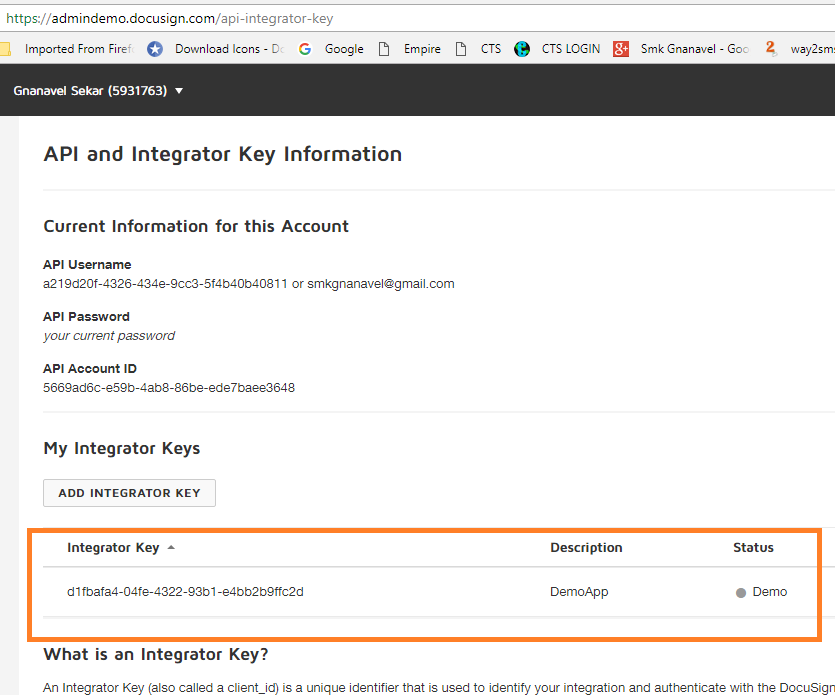Click the ADD INTEGRATOR KEY button
Viewport: 835px width, 695px height.
coord(129,493)
